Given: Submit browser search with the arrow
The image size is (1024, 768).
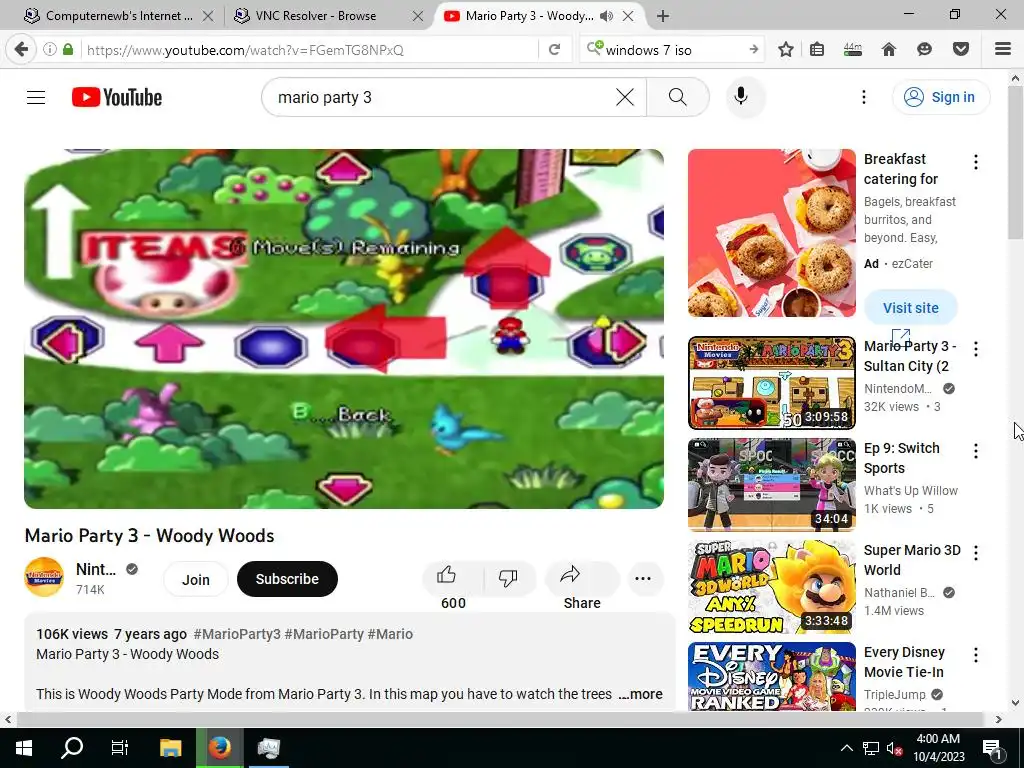Looking at the screenshot, I should click(754, 50).
